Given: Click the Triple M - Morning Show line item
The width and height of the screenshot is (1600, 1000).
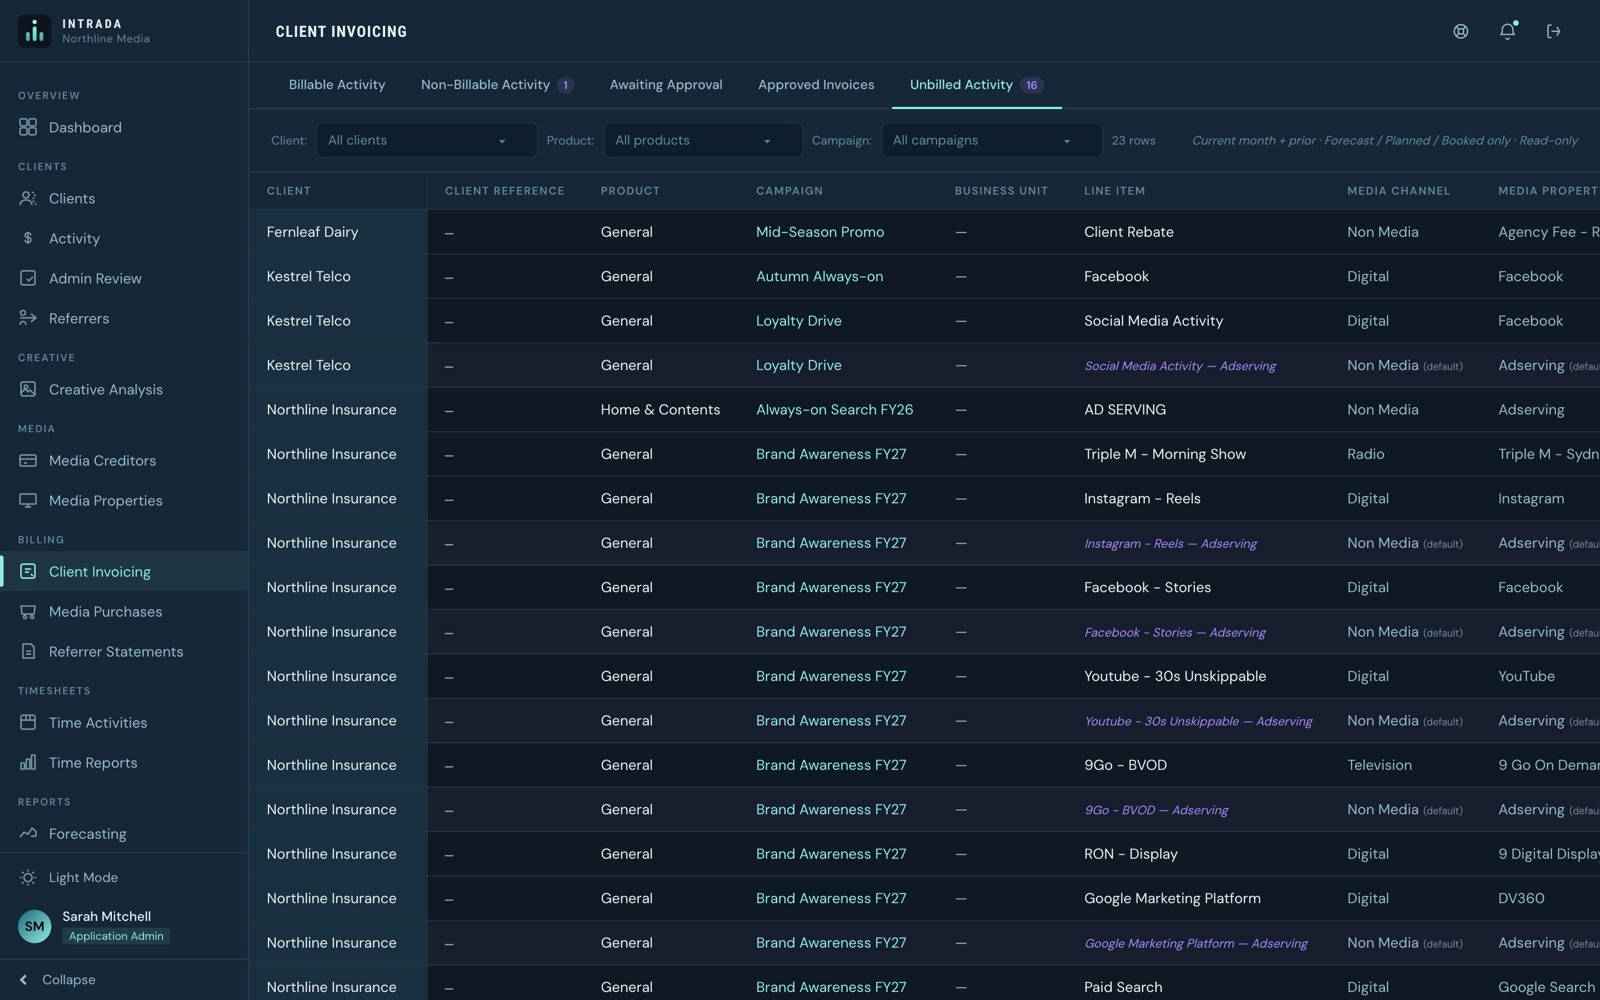Looking at the screenshot, I should tap(1165, 454).
